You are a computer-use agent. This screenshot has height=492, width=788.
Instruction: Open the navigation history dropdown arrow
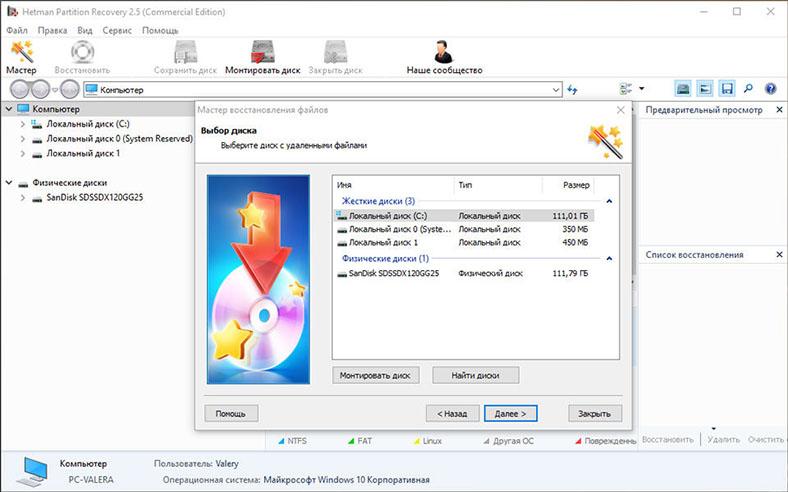(55, 90)
